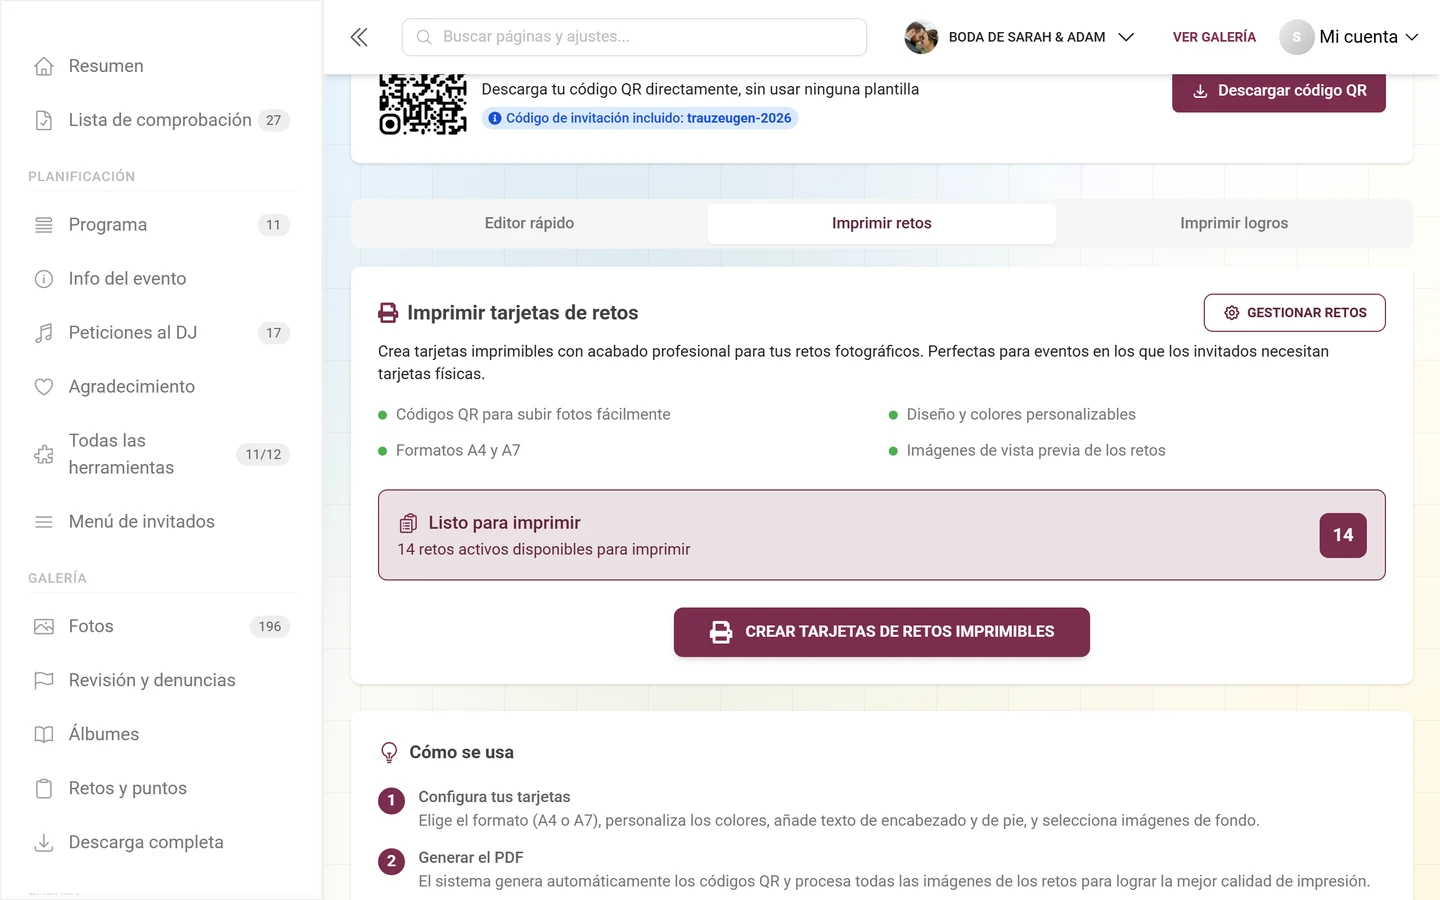Click the Peticiones al DJ music icon
The width and height of the screenshot is (1440, 900).
pos(44,333)
